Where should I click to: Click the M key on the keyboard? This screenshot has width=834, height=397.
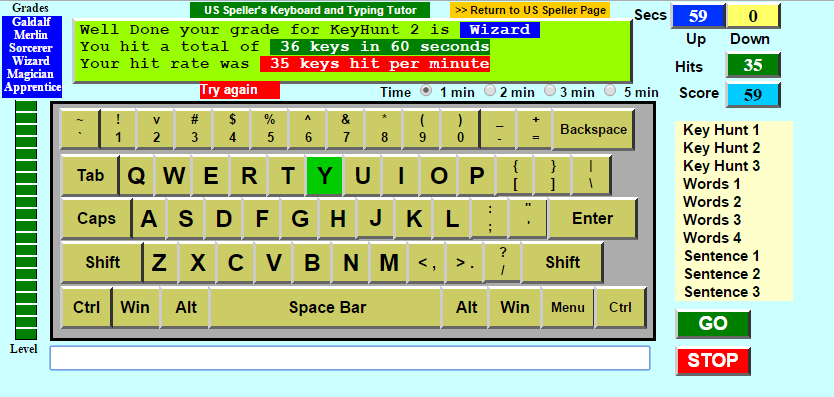[x=389, y=262]
